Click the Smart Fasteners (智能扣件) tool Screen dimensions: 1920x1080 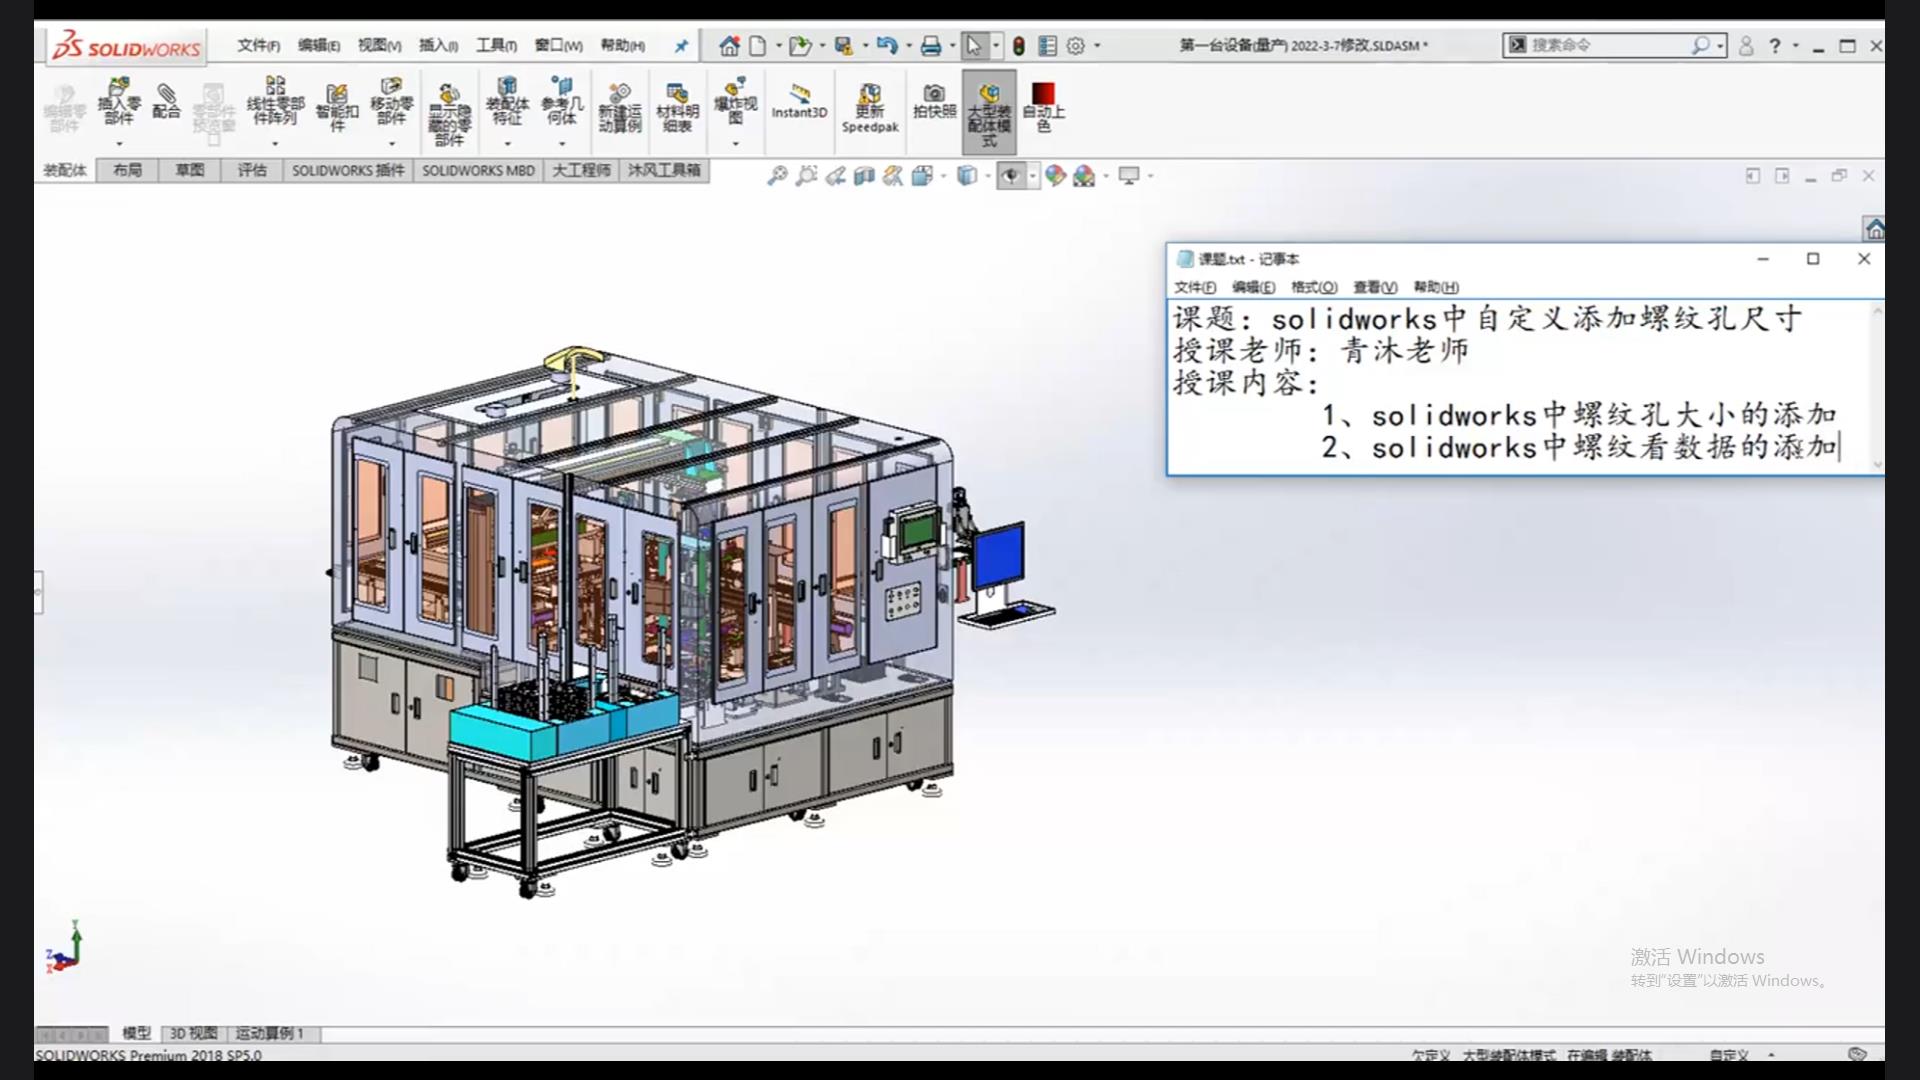(337, 108)
